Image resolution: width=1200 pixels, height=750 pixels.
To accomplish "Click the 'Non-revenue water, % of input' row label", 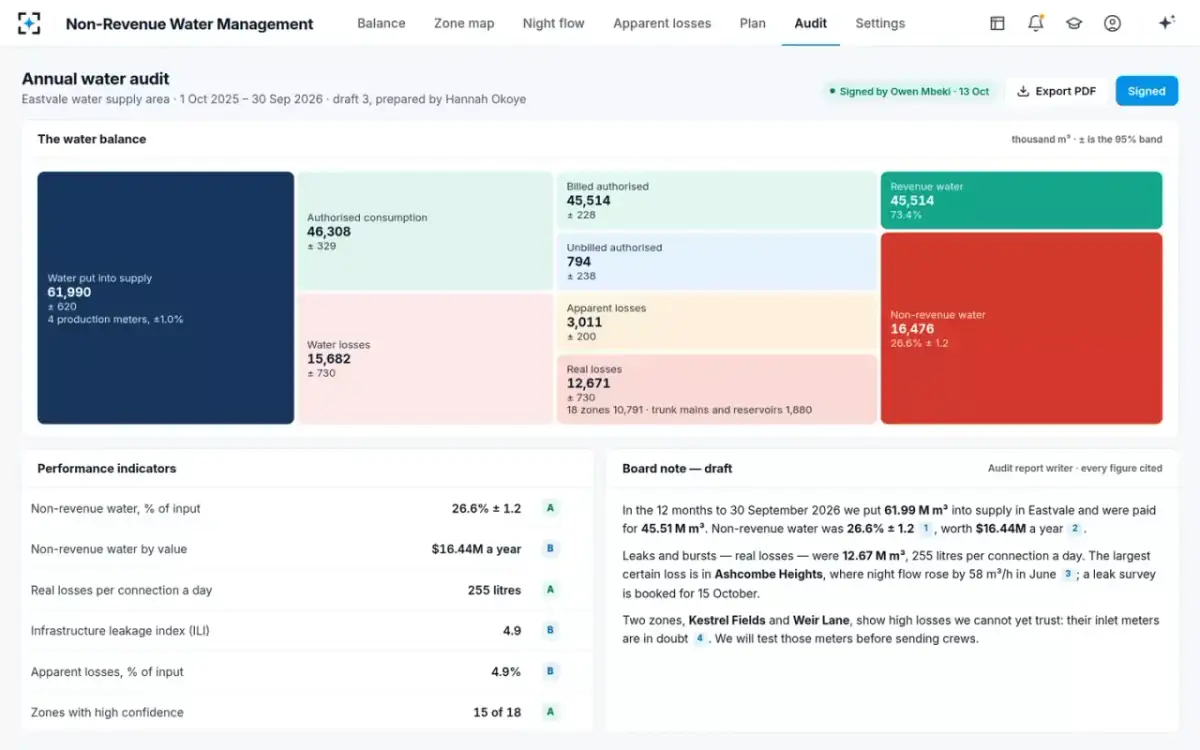I will [x=115, y=508].
